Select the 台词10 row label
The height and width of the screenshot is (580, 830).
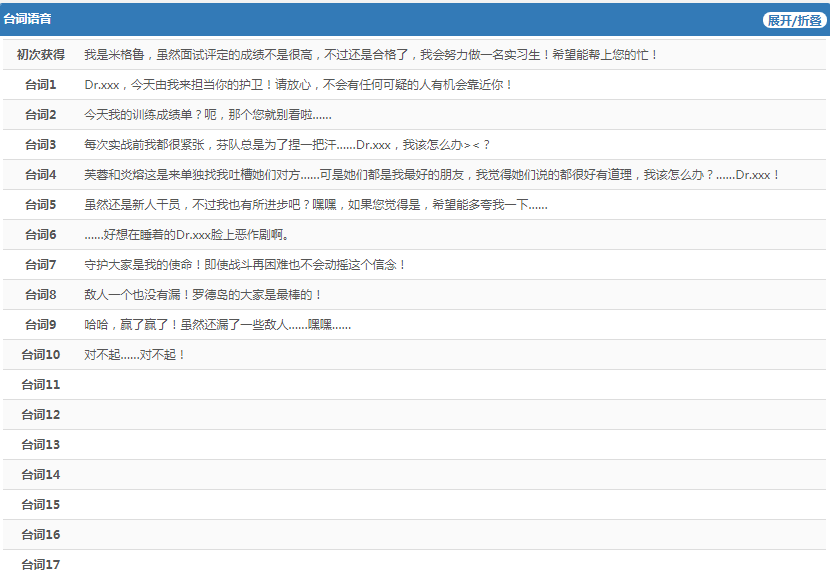(41, 355)
